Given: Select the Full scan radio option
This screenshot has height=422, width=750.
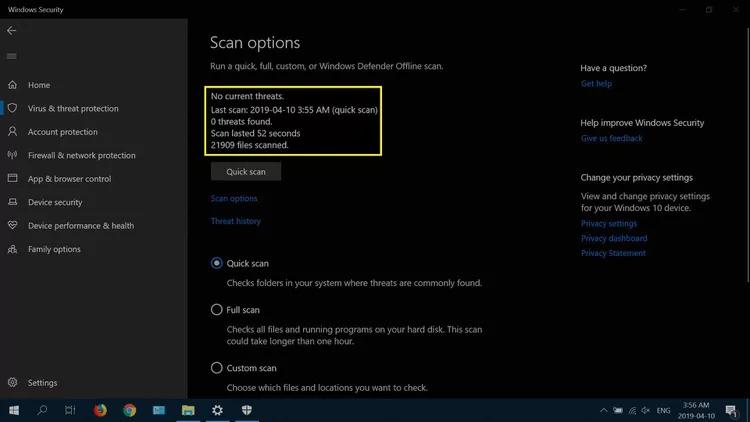Looking at the screenshot, I should (x=217, y=310).
